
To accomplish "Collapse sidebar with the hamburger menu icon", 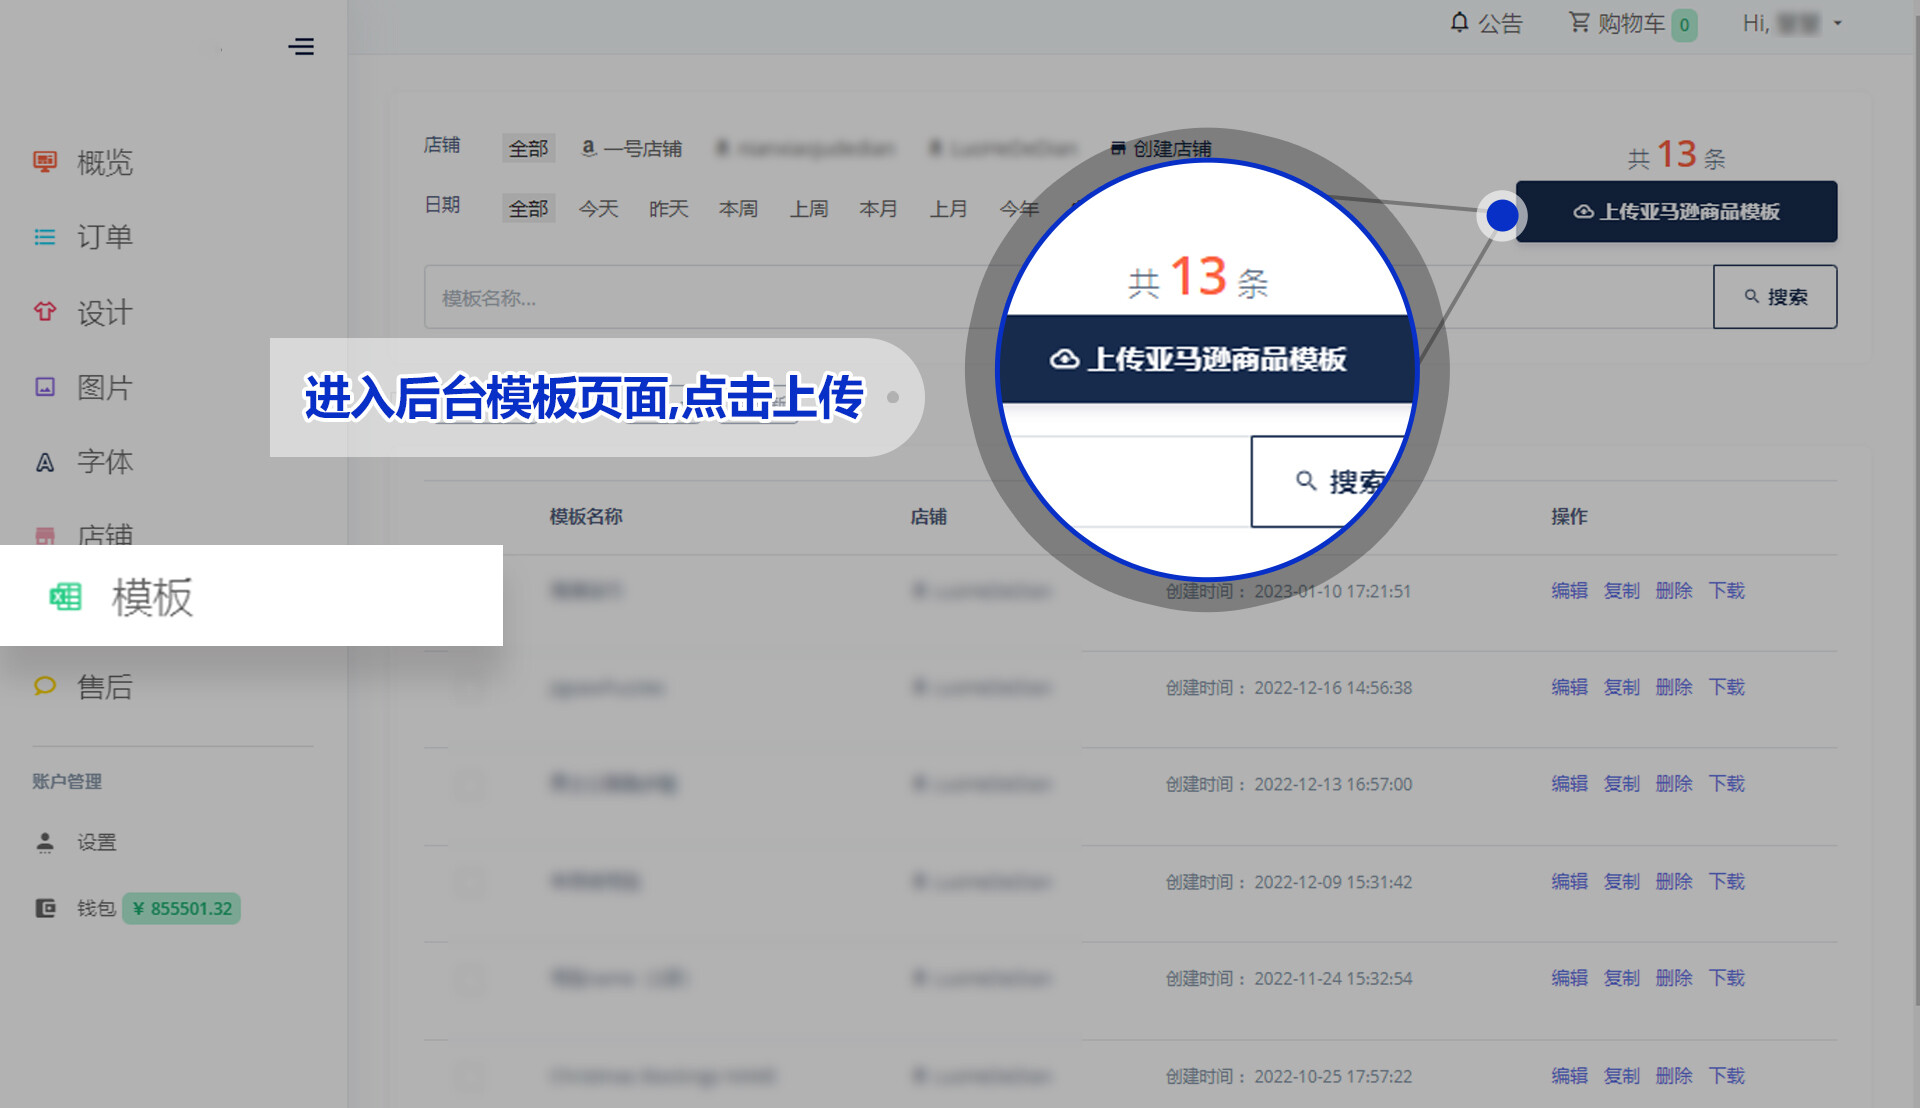I will point(300,46).
